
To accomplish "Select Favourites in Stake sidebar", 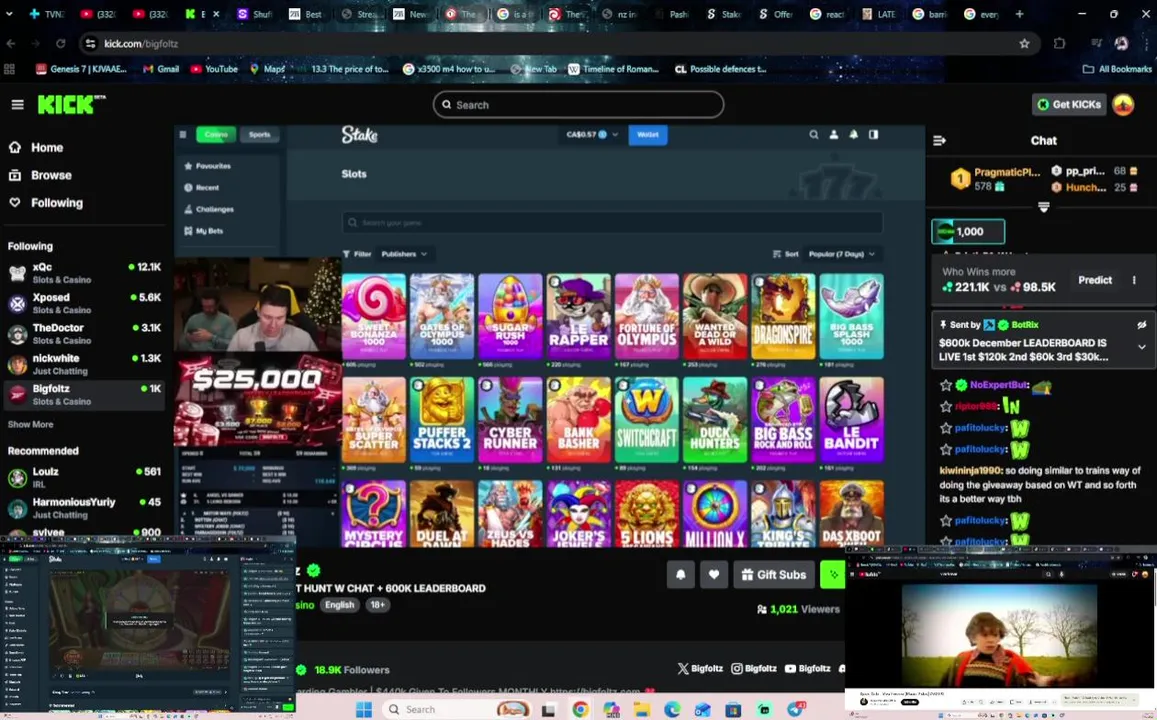I will pos(207,166).
